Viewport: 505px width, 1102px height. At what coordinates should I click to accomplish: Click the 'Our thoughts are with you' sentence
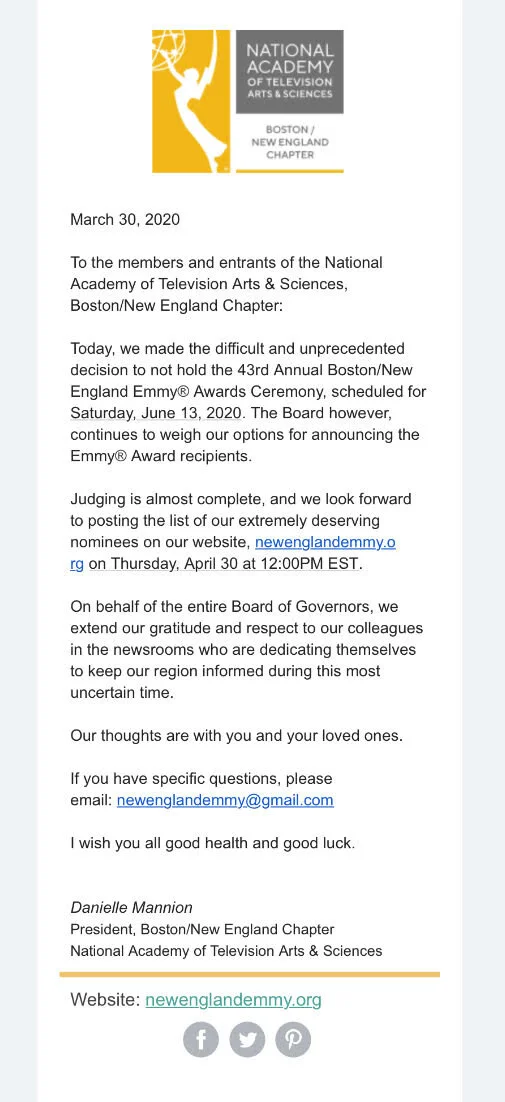pyautogui.click(x=237, y=737)
